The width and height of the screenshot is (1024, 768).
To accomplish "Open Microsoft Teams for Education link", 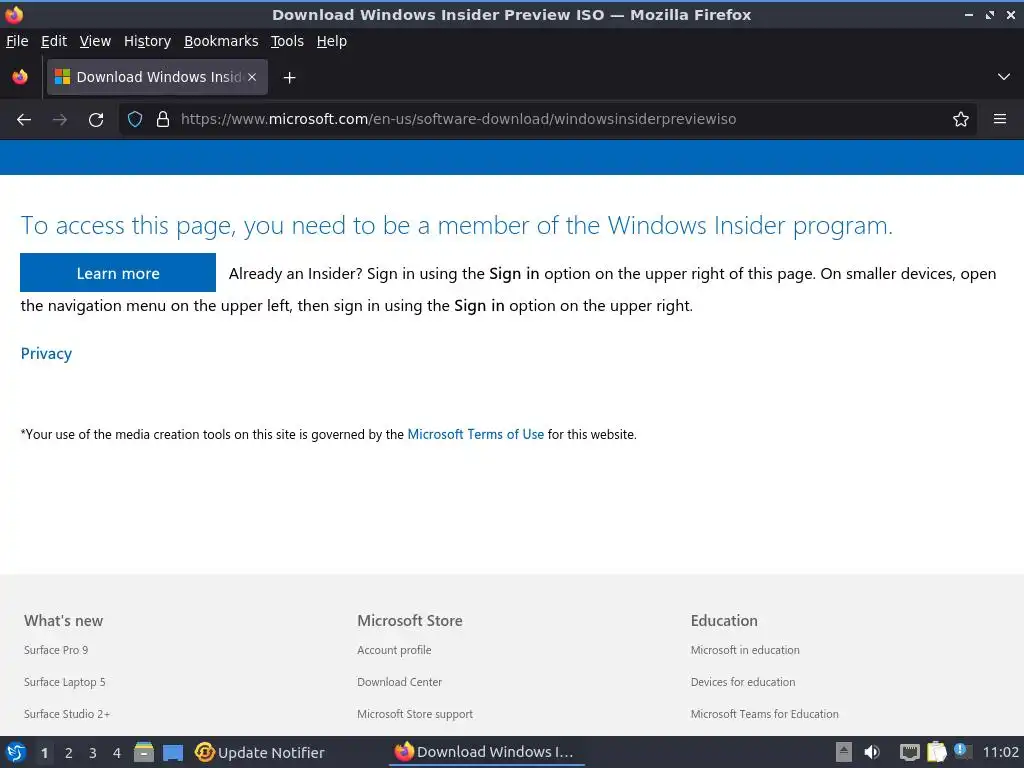I will [x=765, y=714].
